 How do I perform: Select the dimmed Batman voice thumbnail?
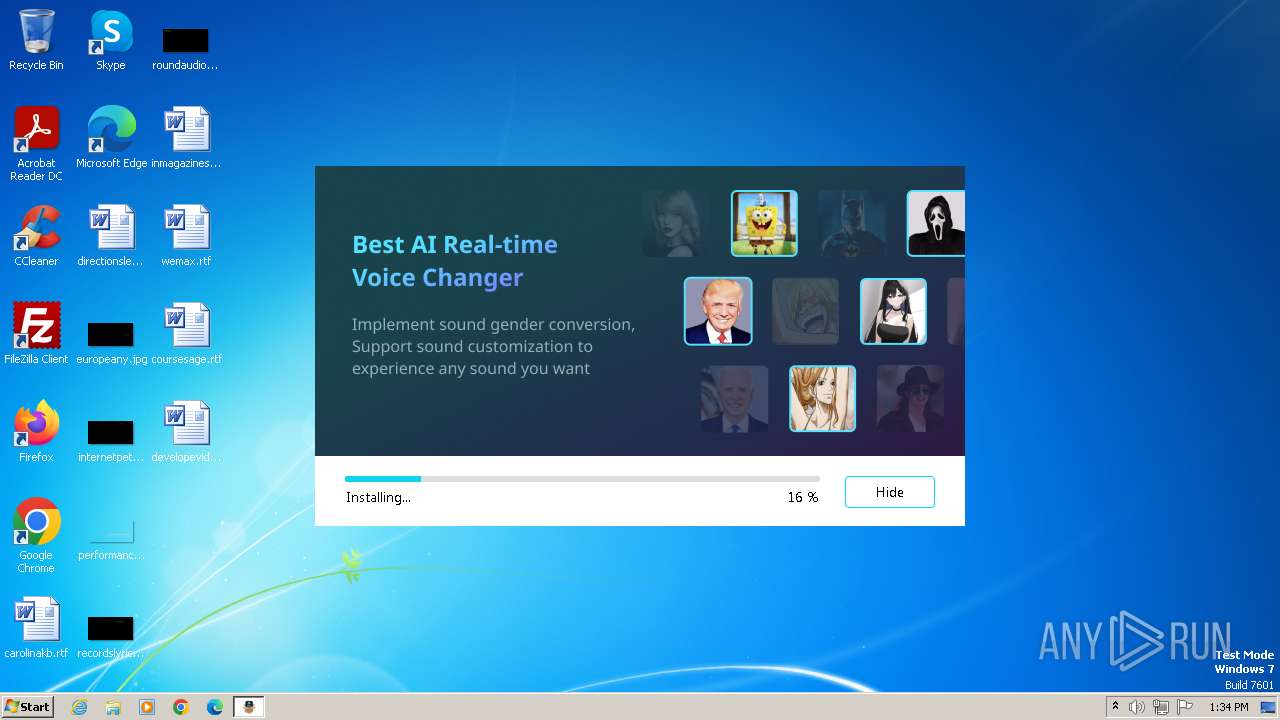pos(851,223)
